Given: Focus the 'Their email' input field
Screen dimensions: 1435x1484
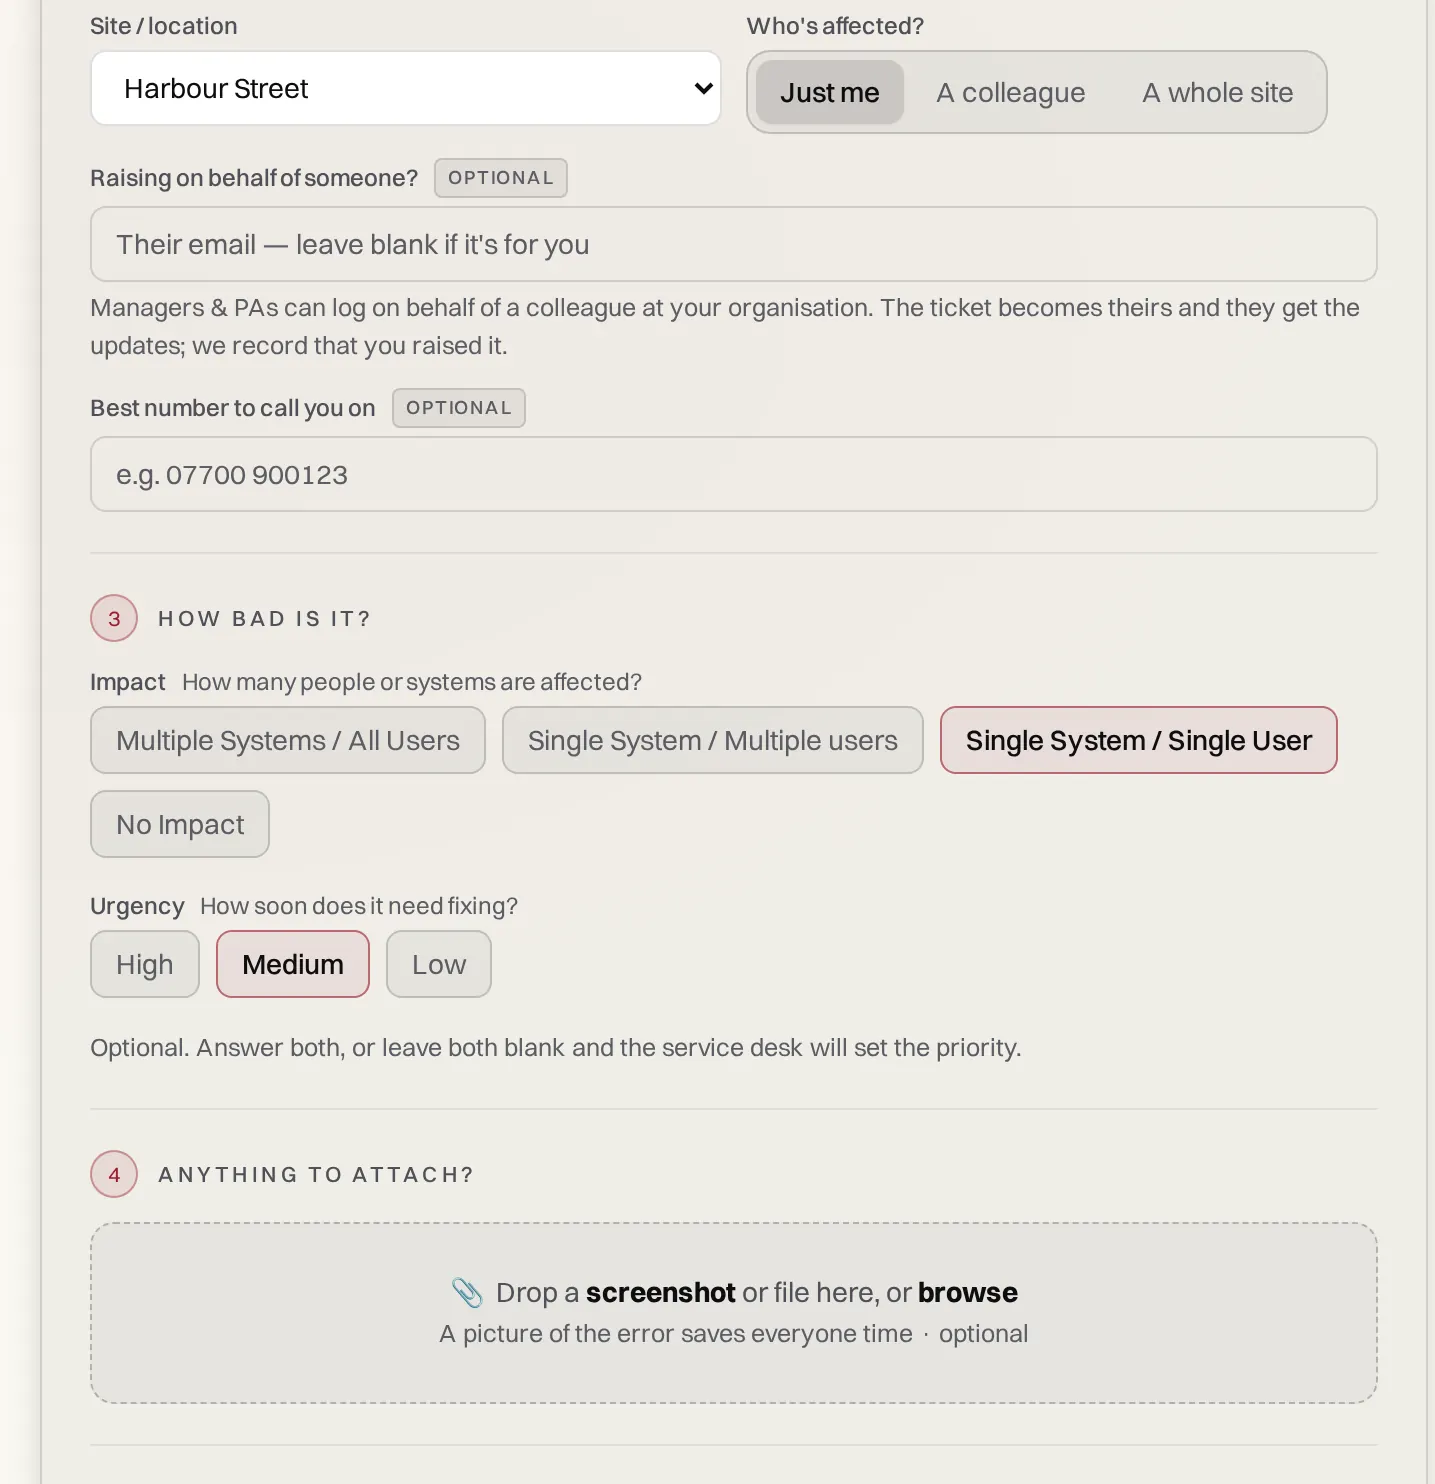Looking at the screenshot, I should point(734,244).
